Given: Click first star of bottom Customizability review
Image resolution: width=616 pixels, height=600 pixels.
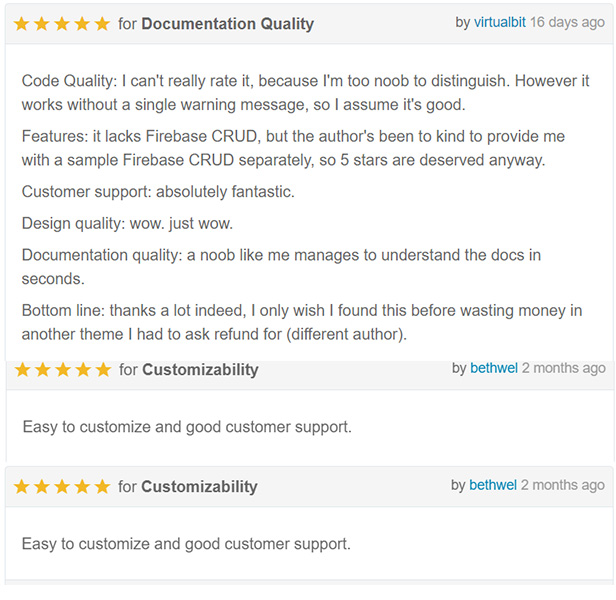Looking at the screenshot, I should (x=21, y=486).
